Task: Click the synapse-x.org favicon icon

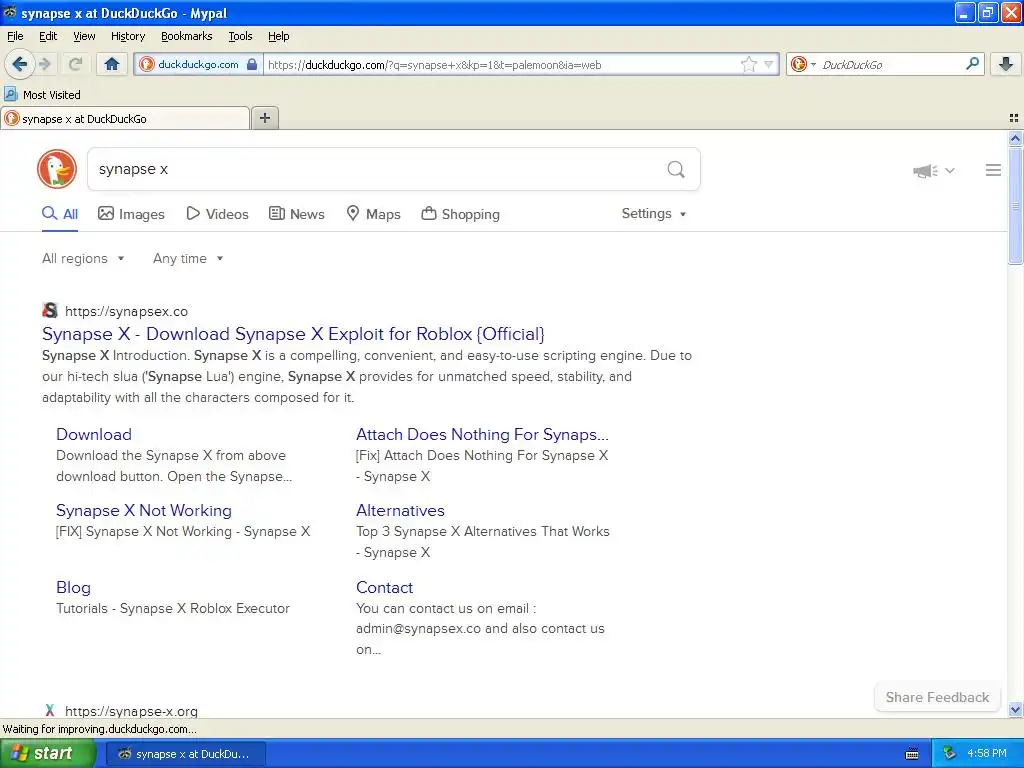Action: 50,710
